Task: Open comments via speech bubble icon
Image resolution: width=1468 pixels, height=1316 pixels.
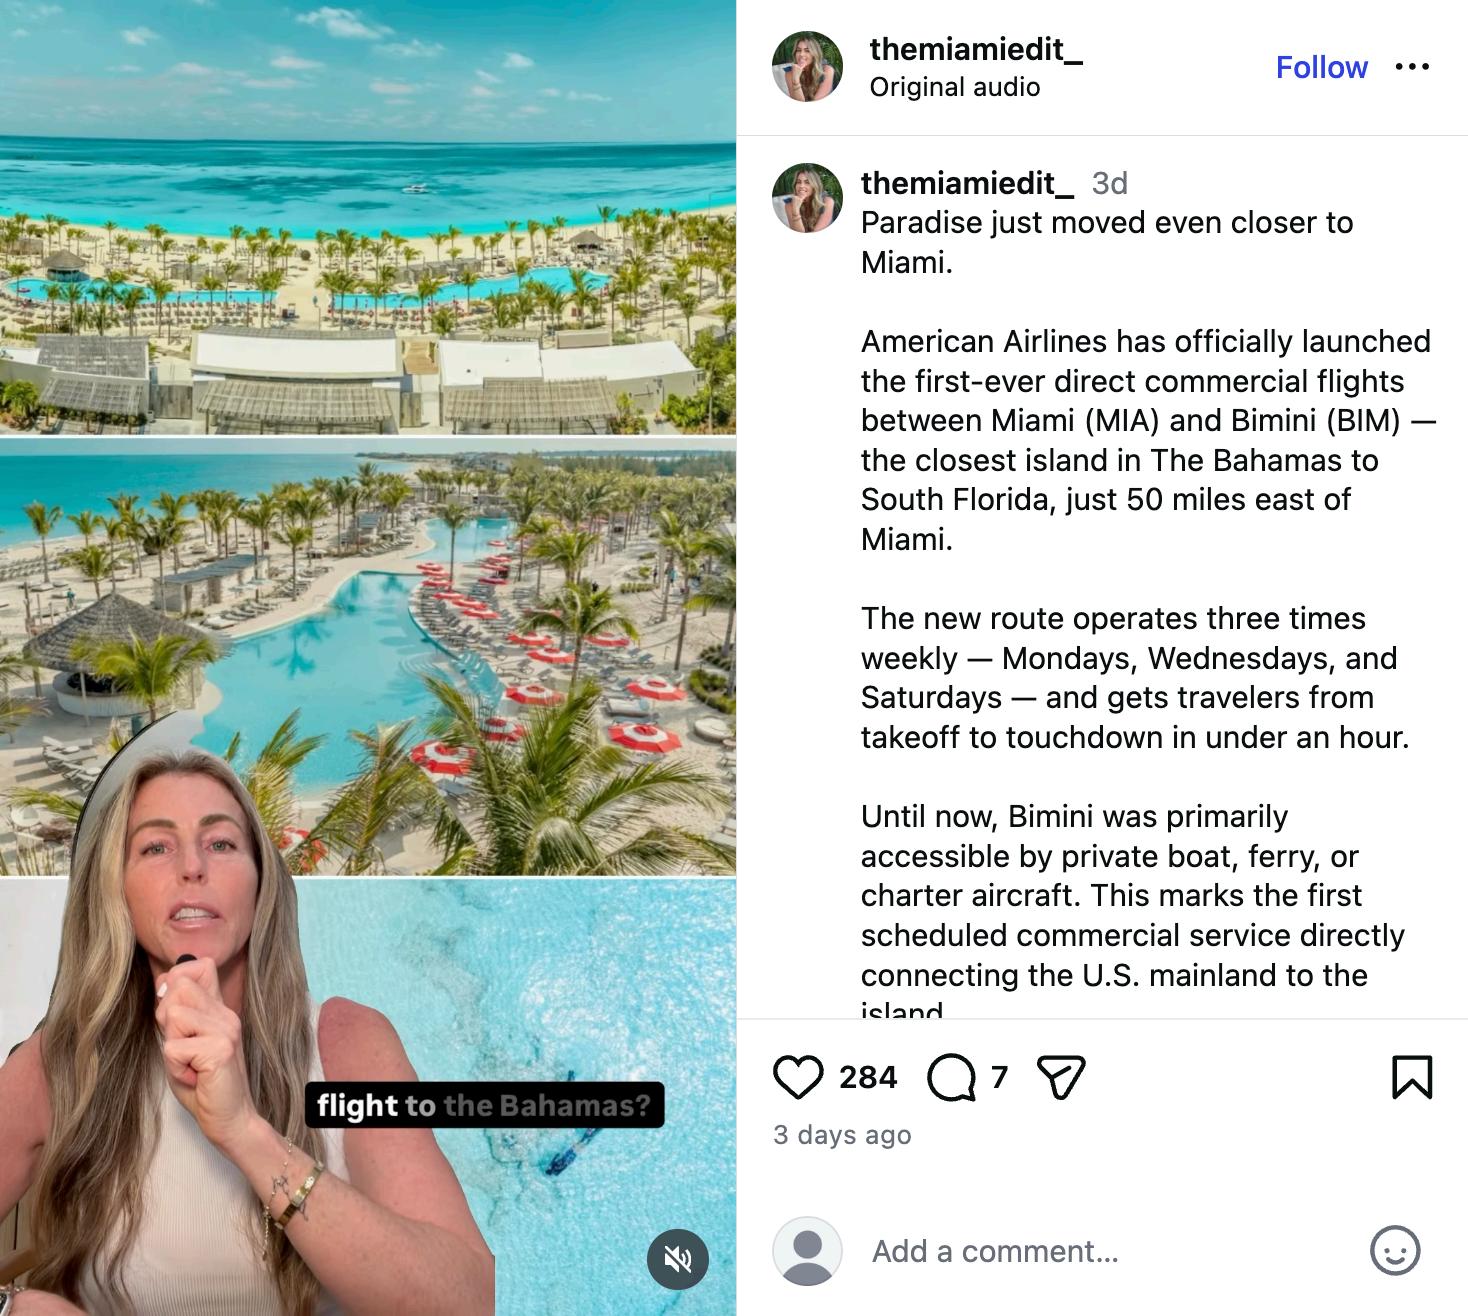Action: [x=951, y=1077]
